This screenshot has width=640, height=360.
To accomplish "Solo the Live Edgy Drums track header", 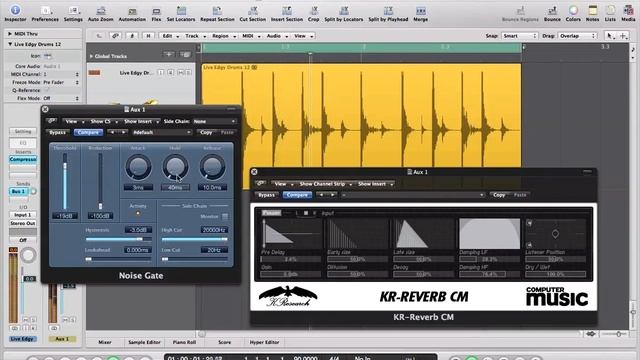I will click(188, 72).
